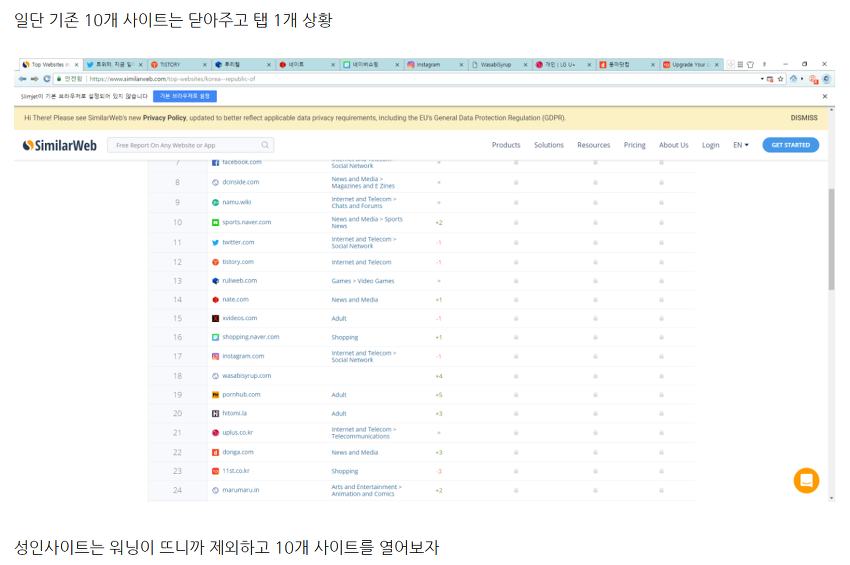Click the new tab plus icon
This screenshot has width=850, height=565.
[x=730, y=64]
